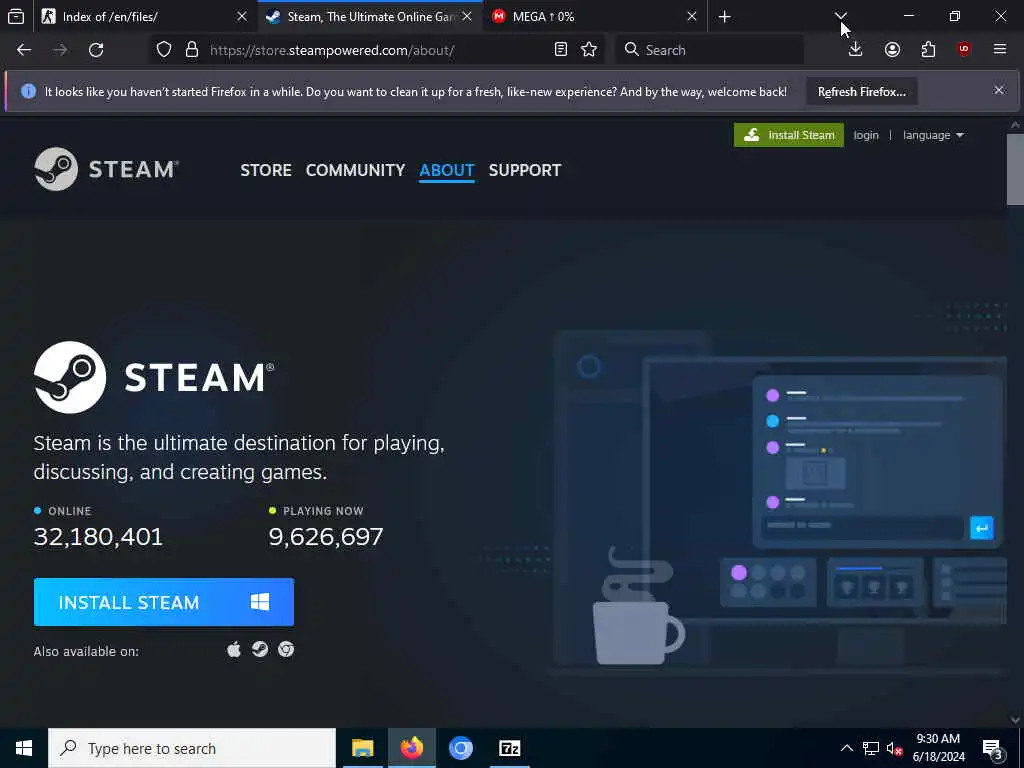The width and height of the screenshot is (1024, 768).
Task: Open the Firefox hamburger application menu
Action: 1000,50
